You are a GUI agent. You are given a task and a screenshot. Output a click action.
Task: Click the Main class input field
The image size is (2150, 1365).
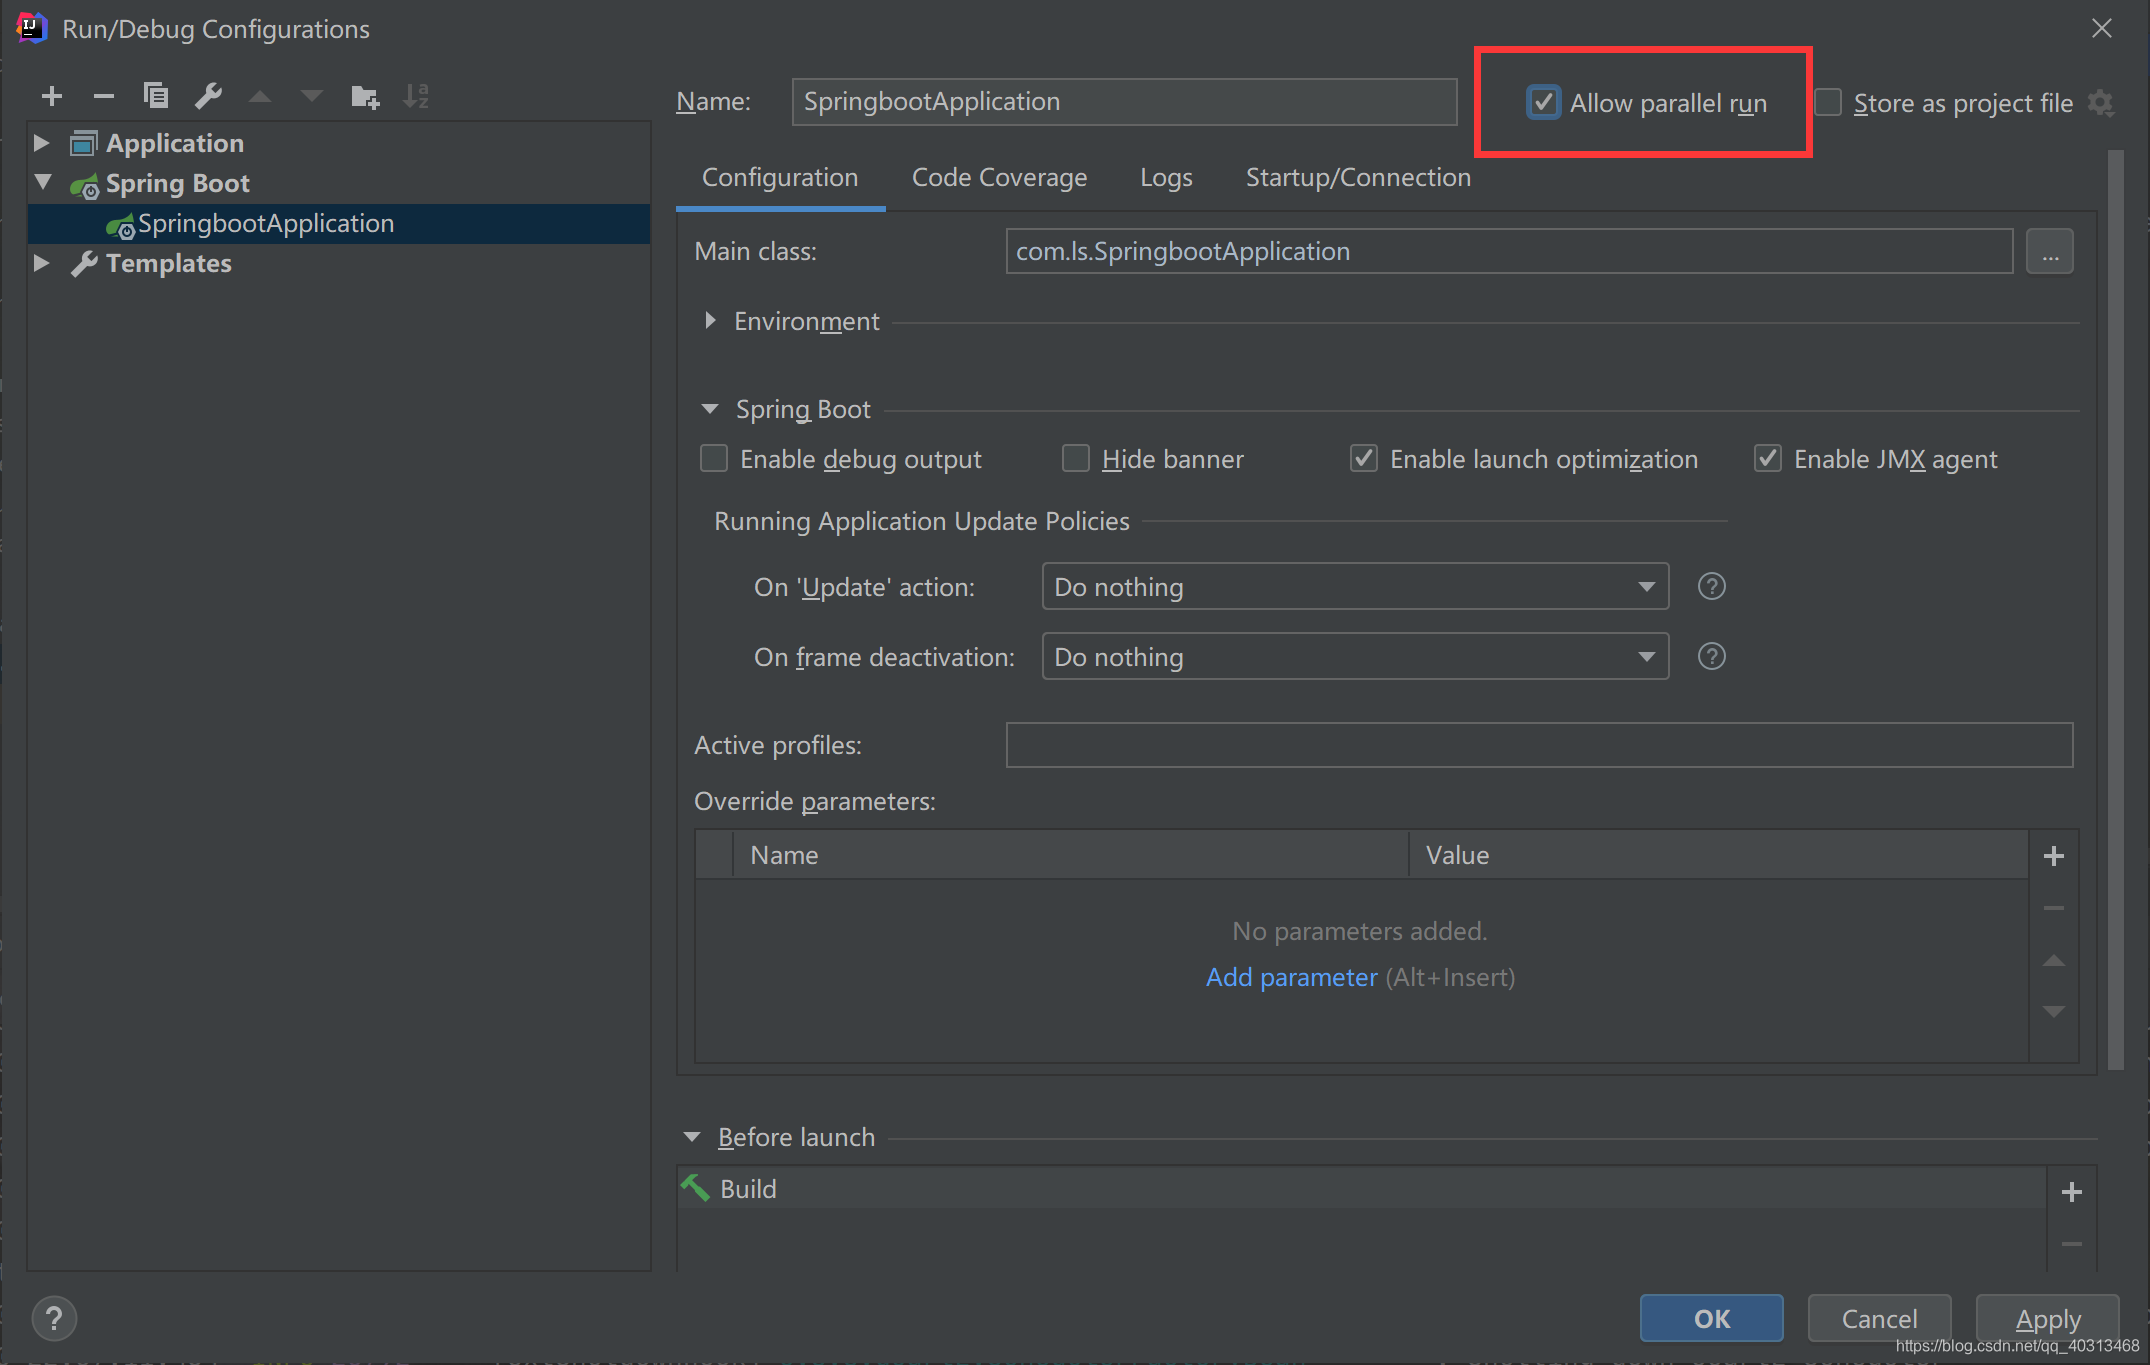(x=1509, y=251)
